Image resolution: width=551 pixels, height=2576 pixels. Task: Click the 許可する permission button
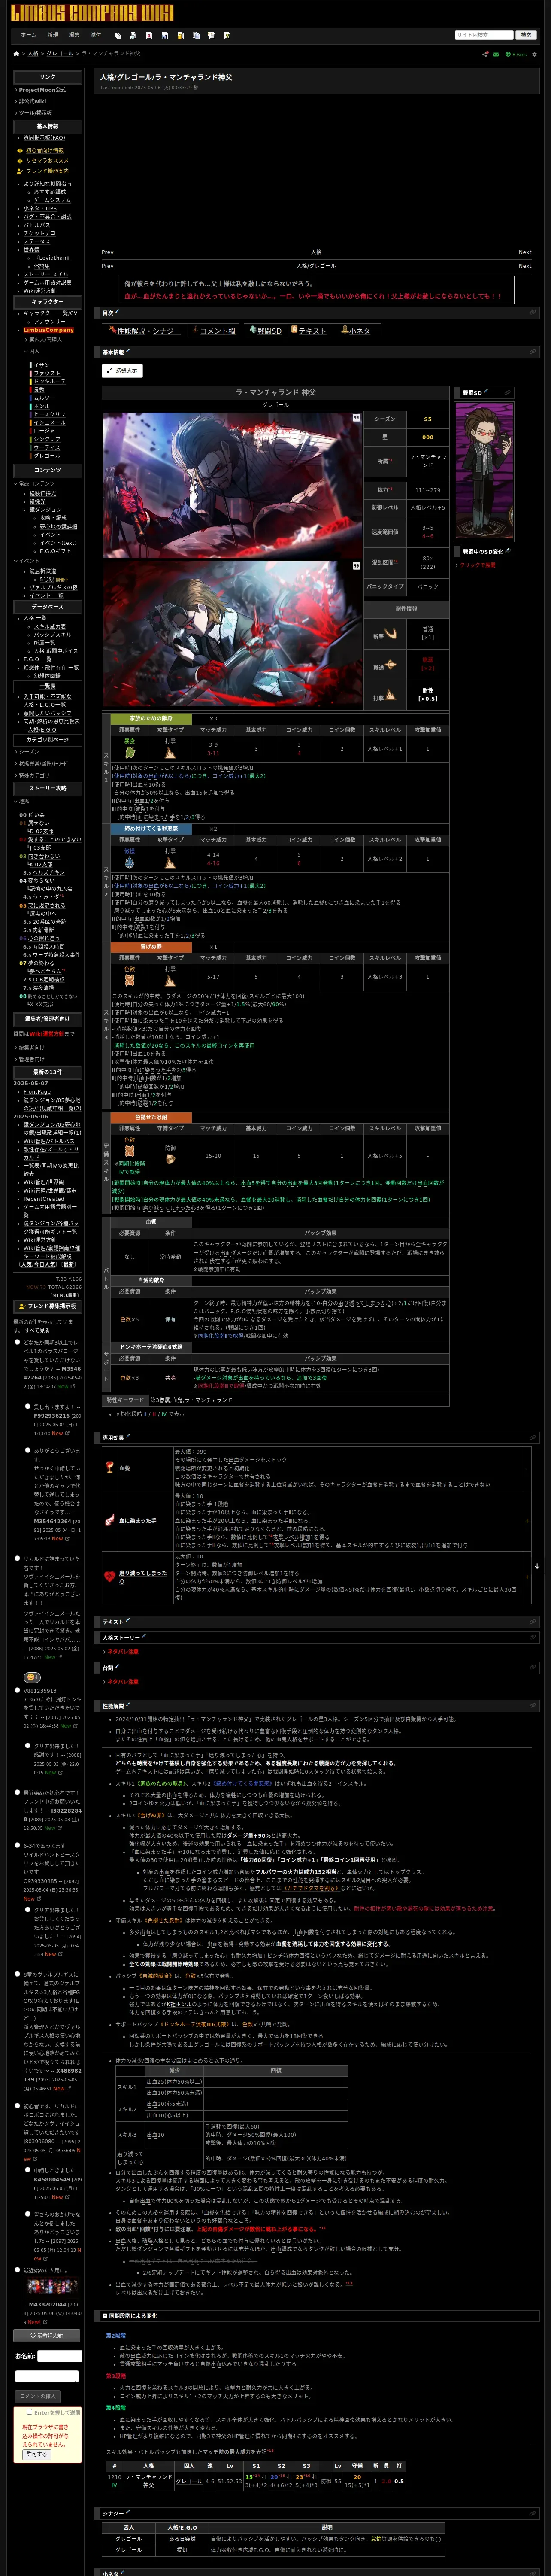click(36, 2454)
